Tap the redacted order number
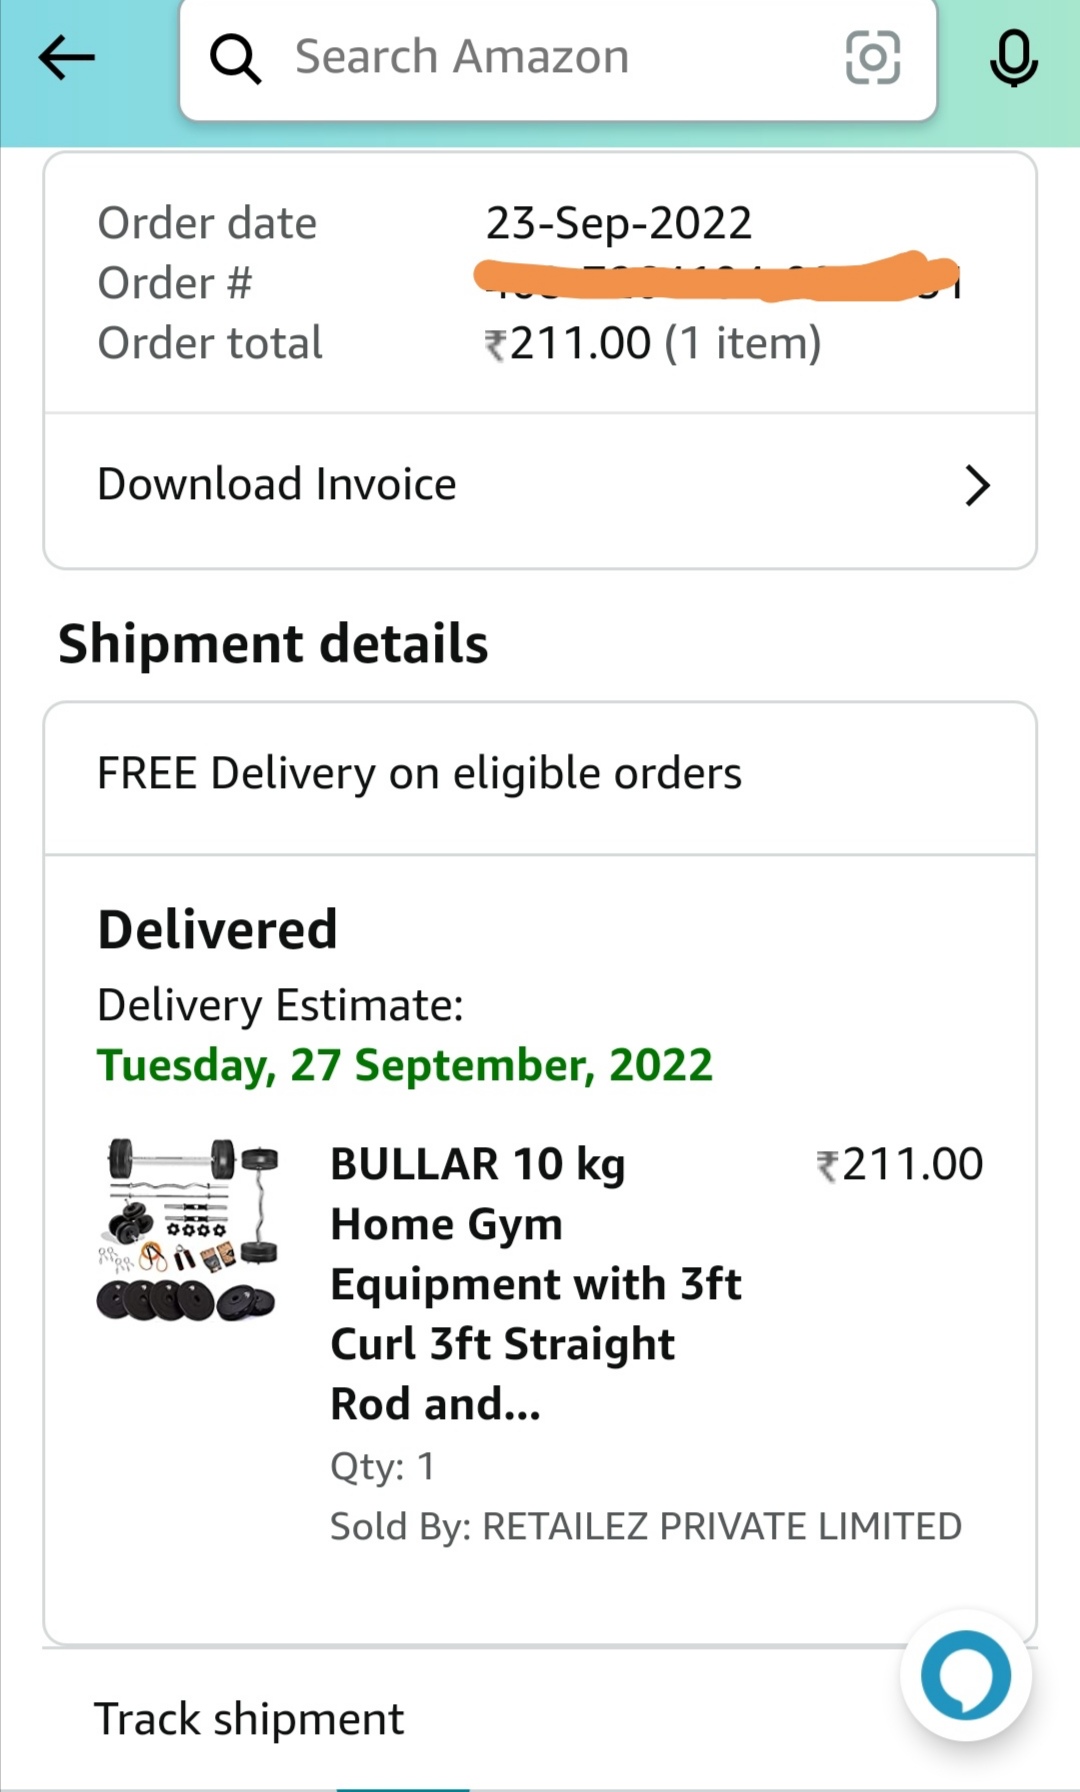 click(x=716, y=279)
